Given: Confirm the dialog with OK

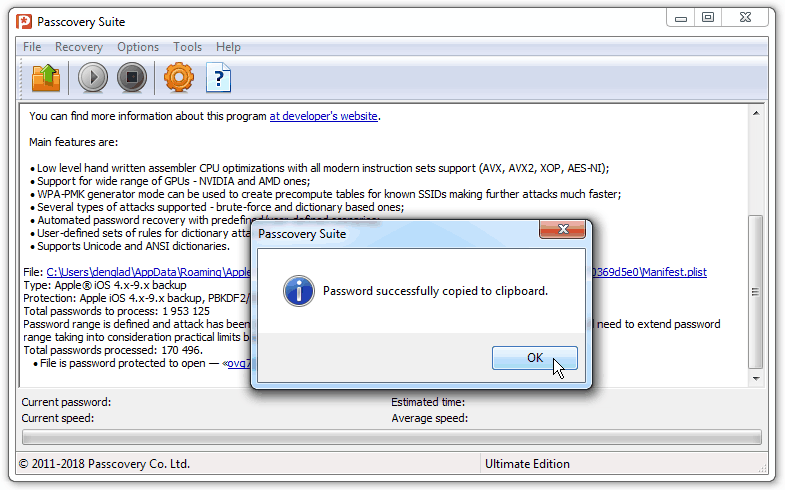Looking at the screenshot, I should 535,358.
